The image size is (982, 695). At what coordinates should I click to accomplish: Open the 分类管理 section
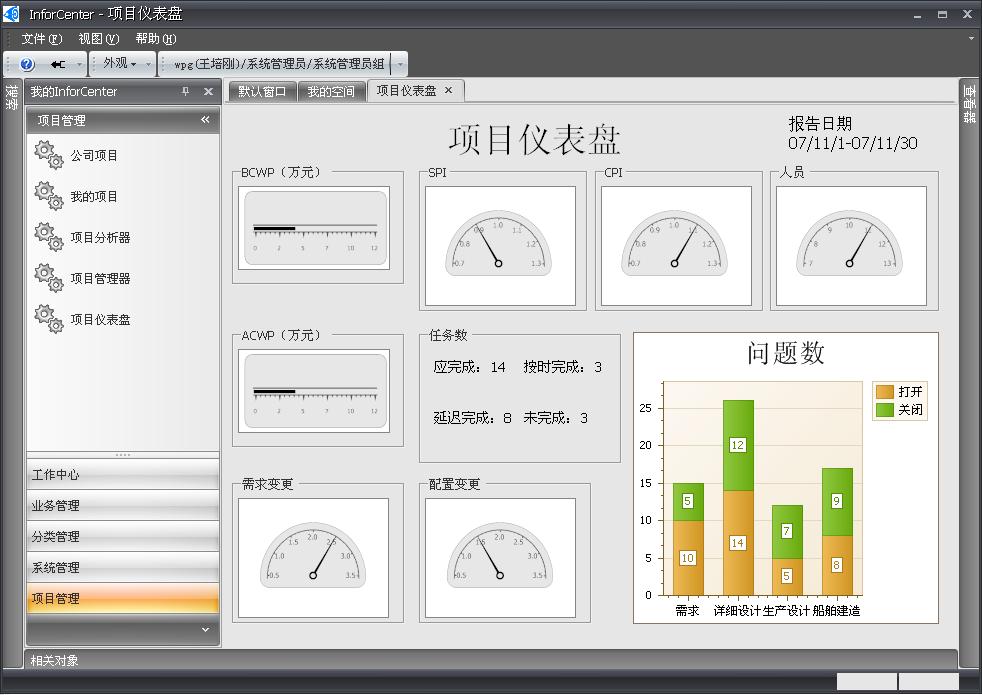[x=123, y=537]
